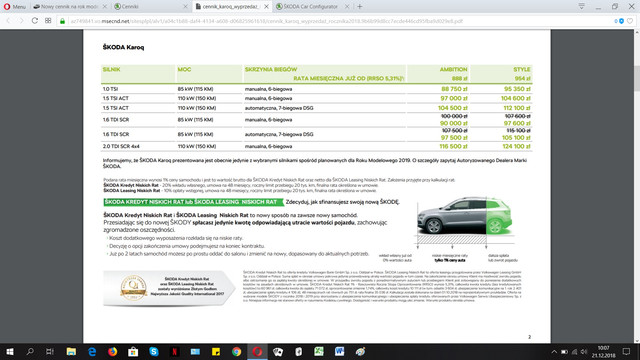Open the volume tray icon
Image resolution: width=640 pixels, height=360 pixels.
tap(584, 351)
